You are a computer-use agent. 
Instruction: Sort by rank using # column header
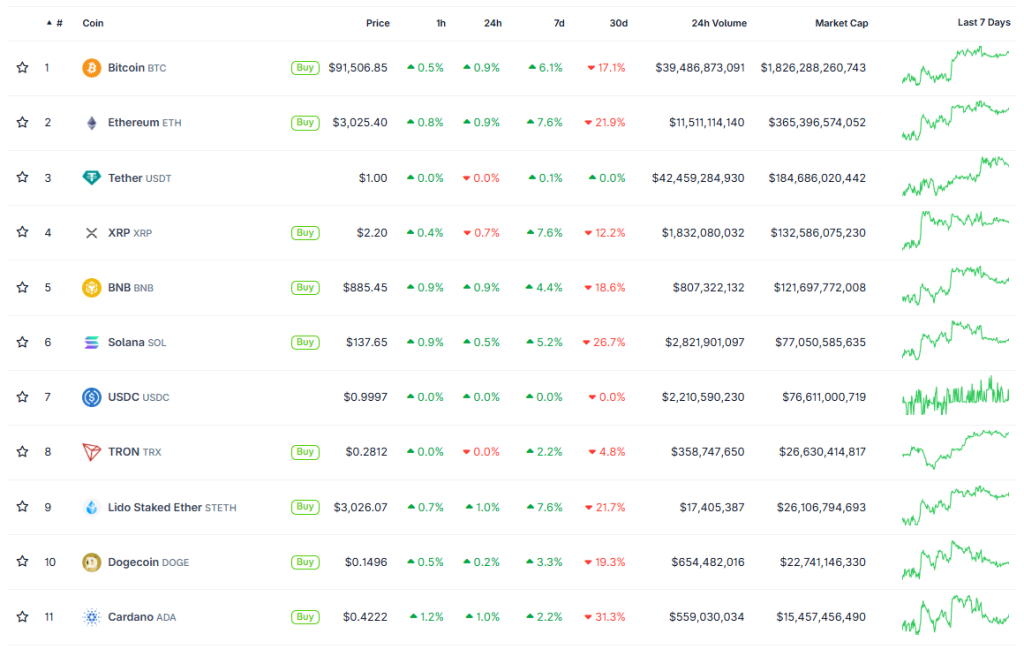[x=58, y=23]
